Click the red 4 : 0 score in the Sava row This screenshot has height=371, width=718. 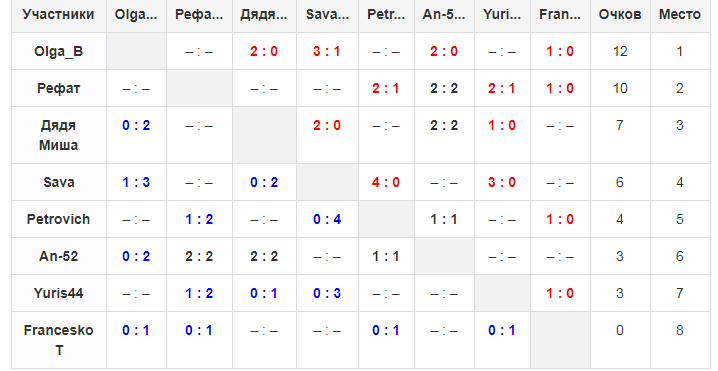(386, 182)
